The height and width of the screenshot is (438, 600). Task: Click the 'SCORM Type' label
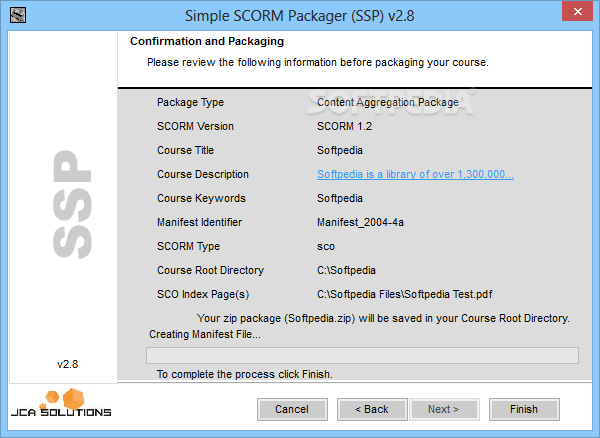pos(188,246)
